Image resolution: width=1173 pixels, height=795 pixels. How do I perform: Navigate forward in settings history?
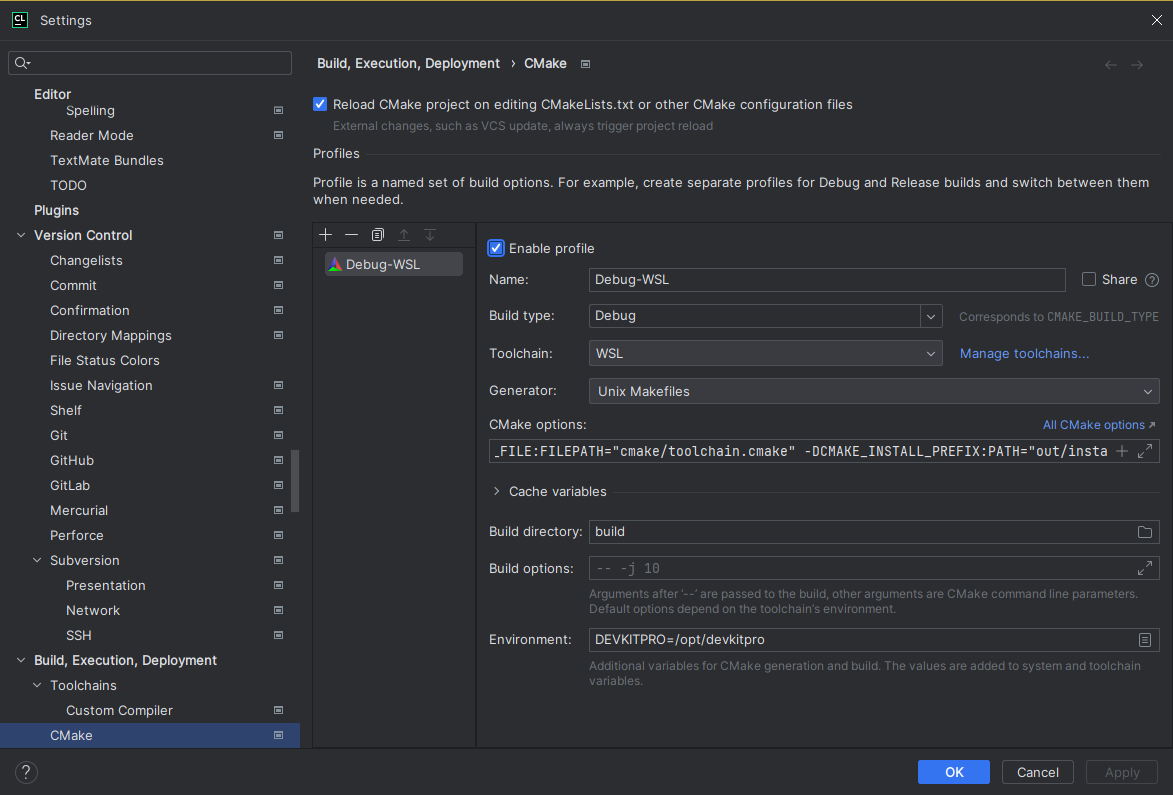coord(1137,65)
